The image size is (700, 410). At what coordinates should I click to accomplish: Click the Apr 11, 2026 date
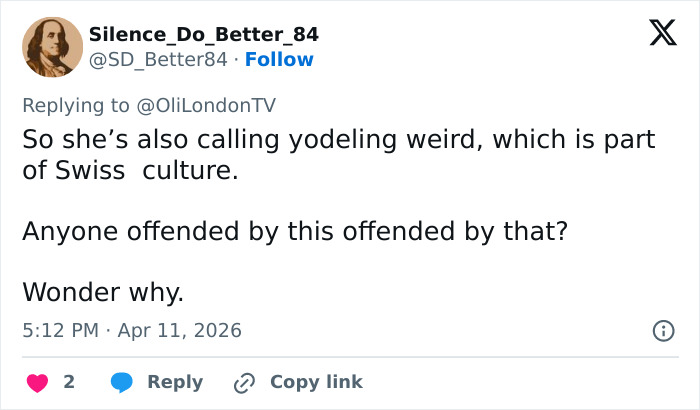pos(179,330)
